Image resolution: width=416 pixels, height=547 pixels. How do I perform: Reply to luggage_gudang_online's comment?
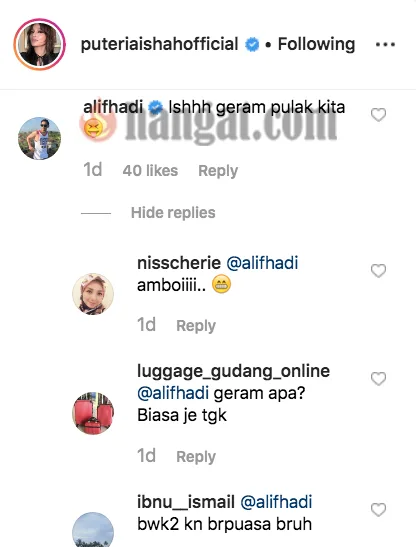pyautogui.click(x=196, y=457)
